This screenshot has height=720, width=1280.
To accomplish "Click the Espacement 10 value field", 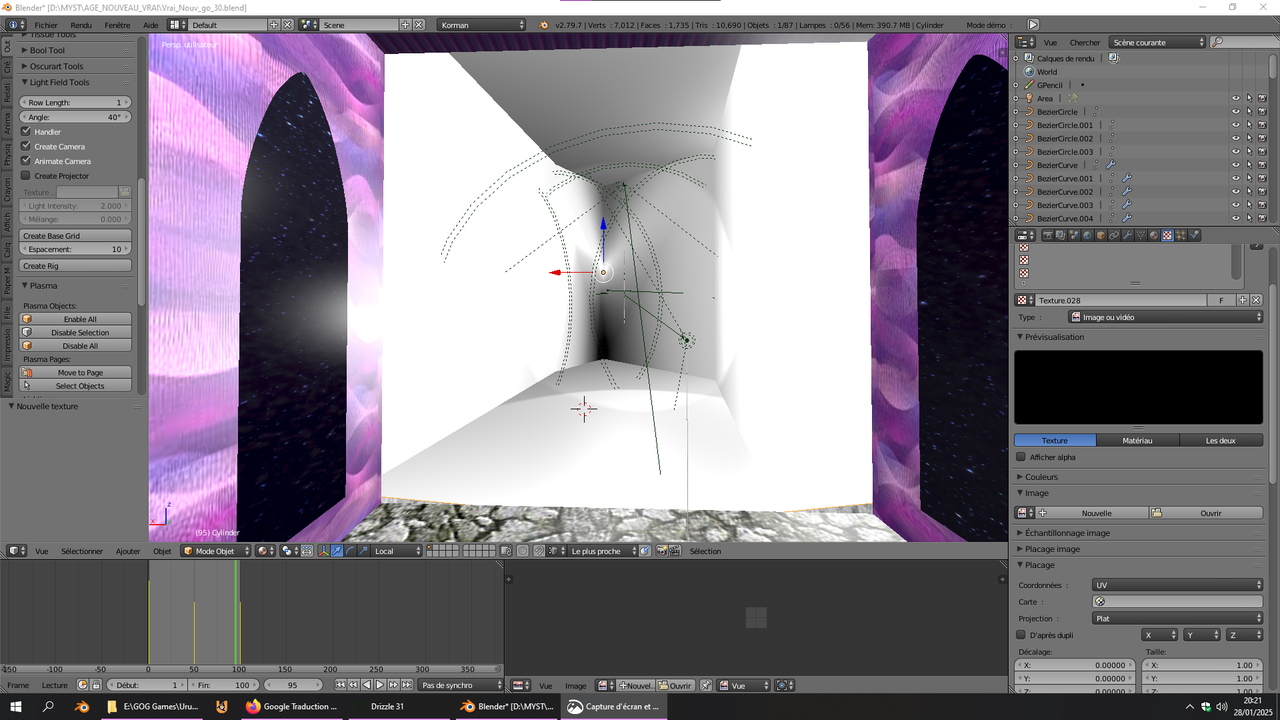I will click(76, 249).
